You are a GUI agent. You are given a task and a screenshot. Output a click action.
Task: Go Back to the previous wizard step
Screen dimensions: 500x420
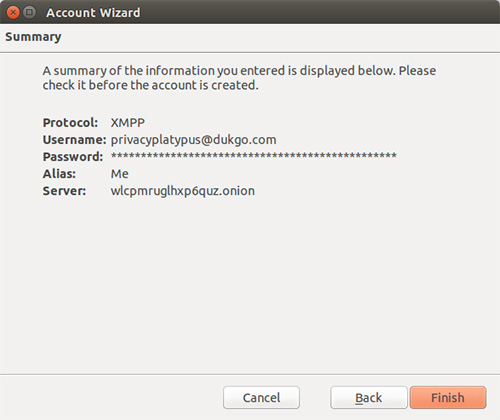pyautogui.click(x=369, y=397)
